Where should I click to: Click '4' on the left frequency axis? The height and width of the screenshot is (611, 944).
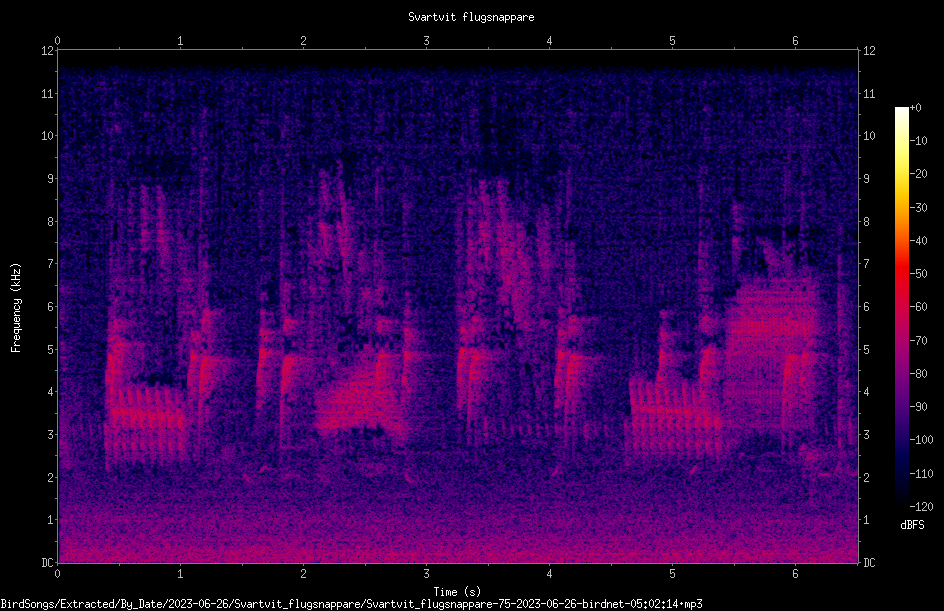[51, 392]
